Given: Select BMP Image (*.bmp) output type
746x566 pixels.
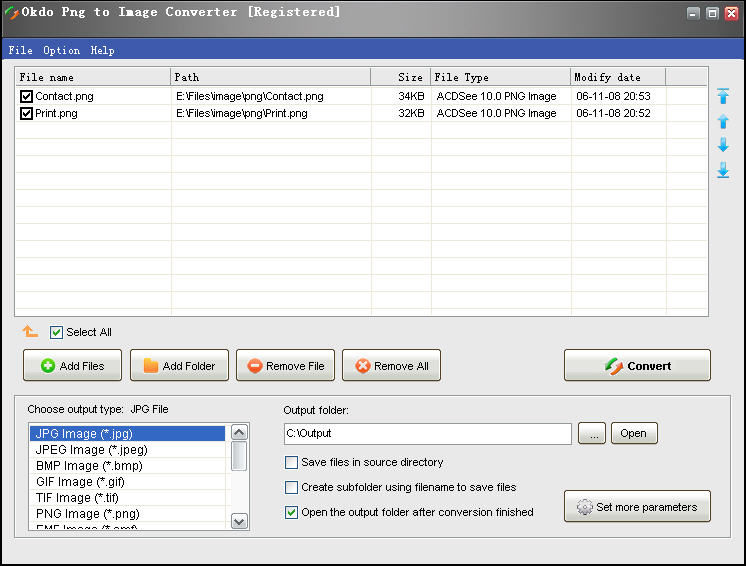Looking at the screenshot, I should click(x=127, y=466).
